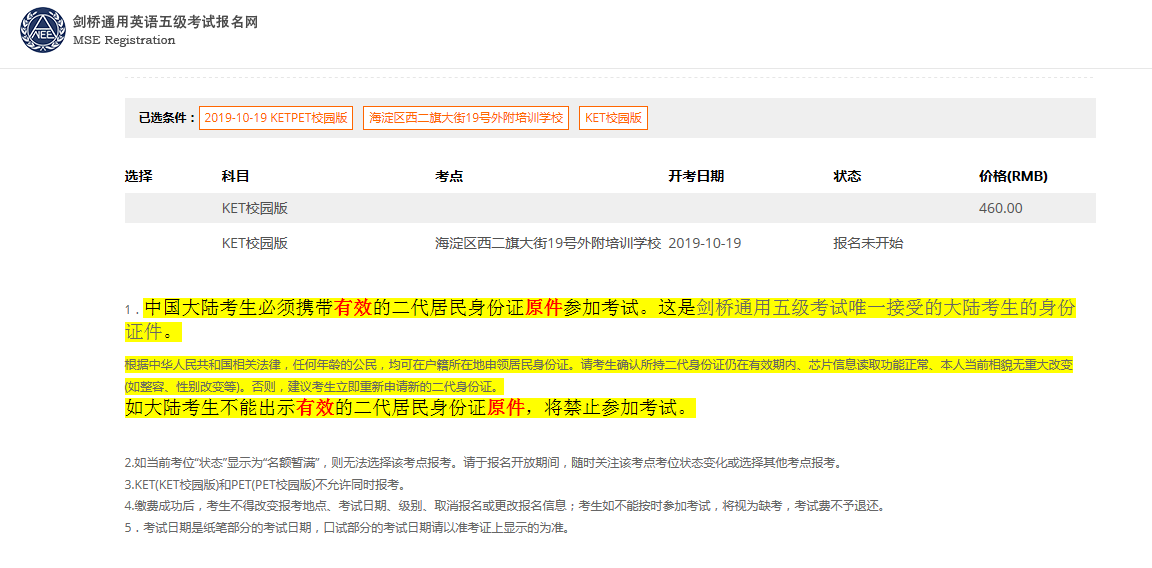Click the 报名未开始 status cell

(868, 243)
